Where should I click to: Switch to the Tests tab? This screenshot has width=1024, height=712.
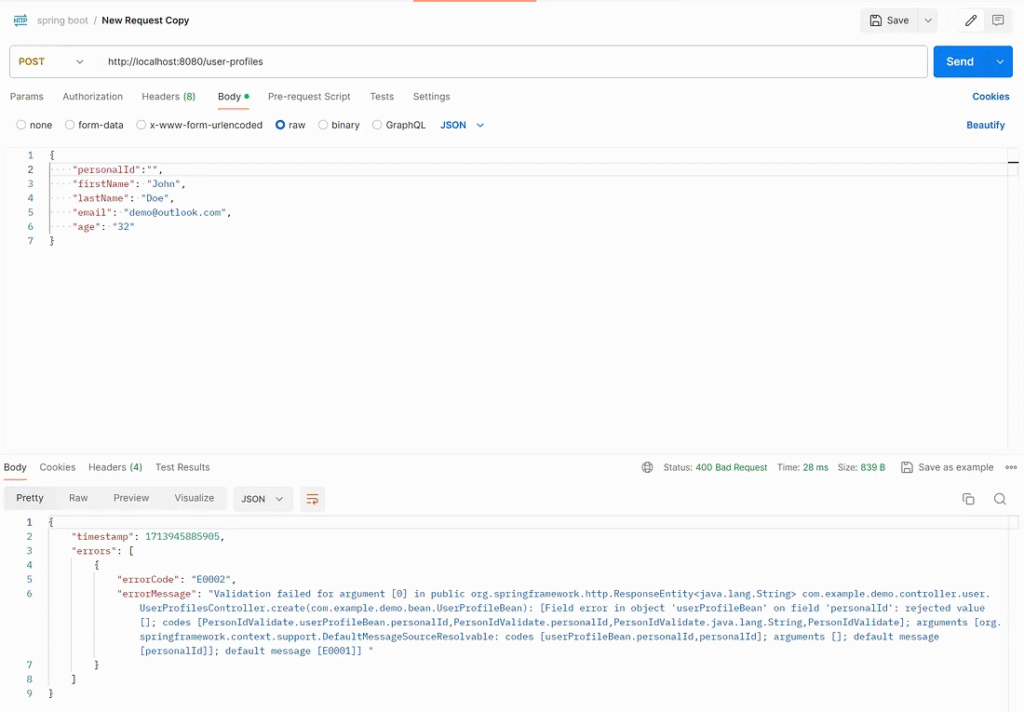tap(382, 96)
